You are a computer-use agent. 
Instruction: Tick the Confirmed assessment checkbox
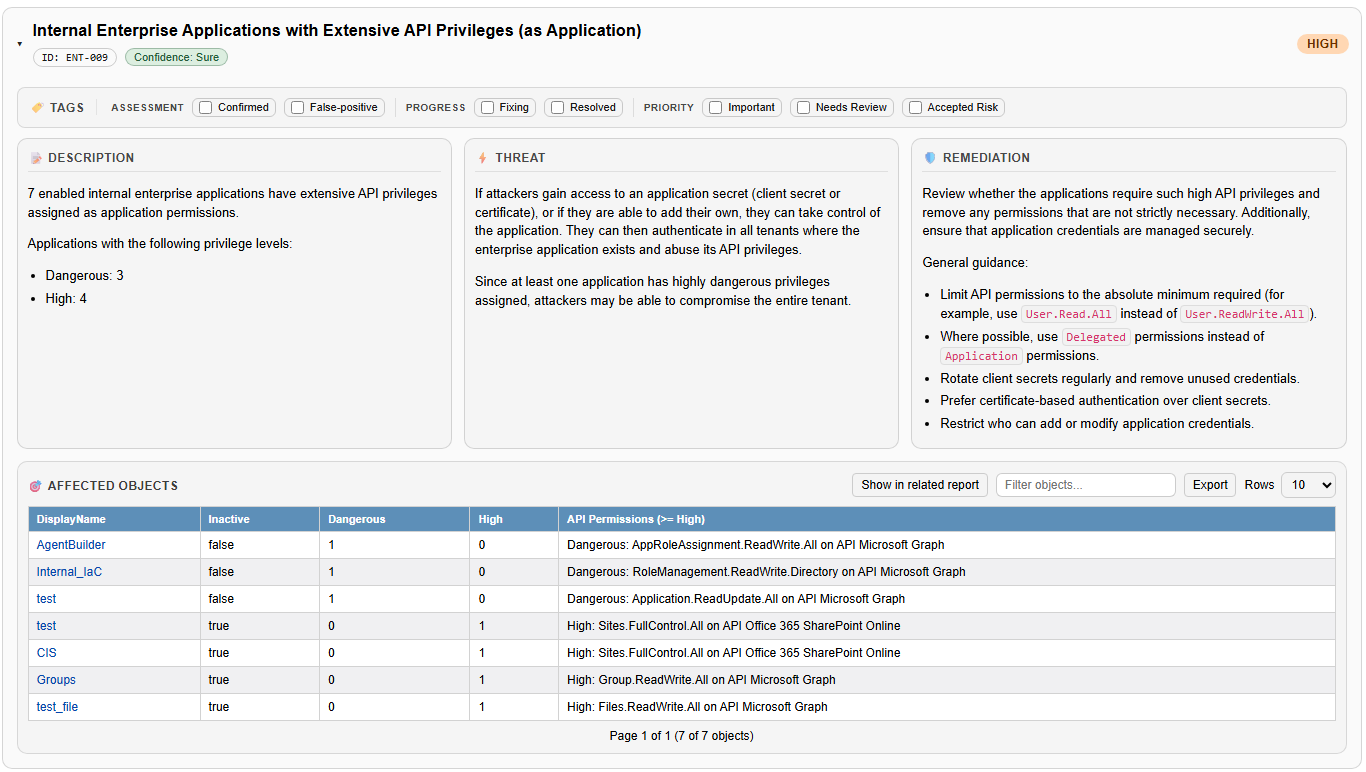[206, 108]
